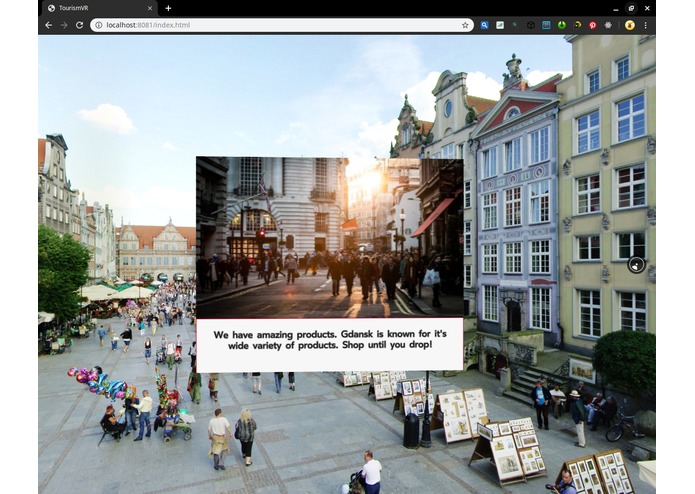The width and height of the screenshot is (695, 494).
Task: Click the "We have amazing products" description text
Action: click(x=330, y=340)
